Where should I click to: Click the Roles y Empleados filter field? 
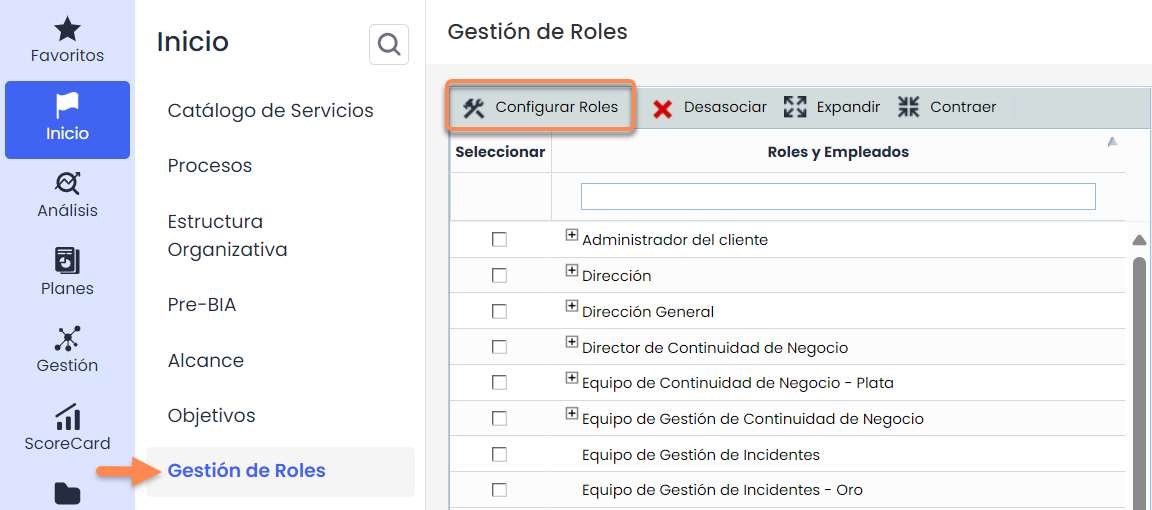coord(838,196)
